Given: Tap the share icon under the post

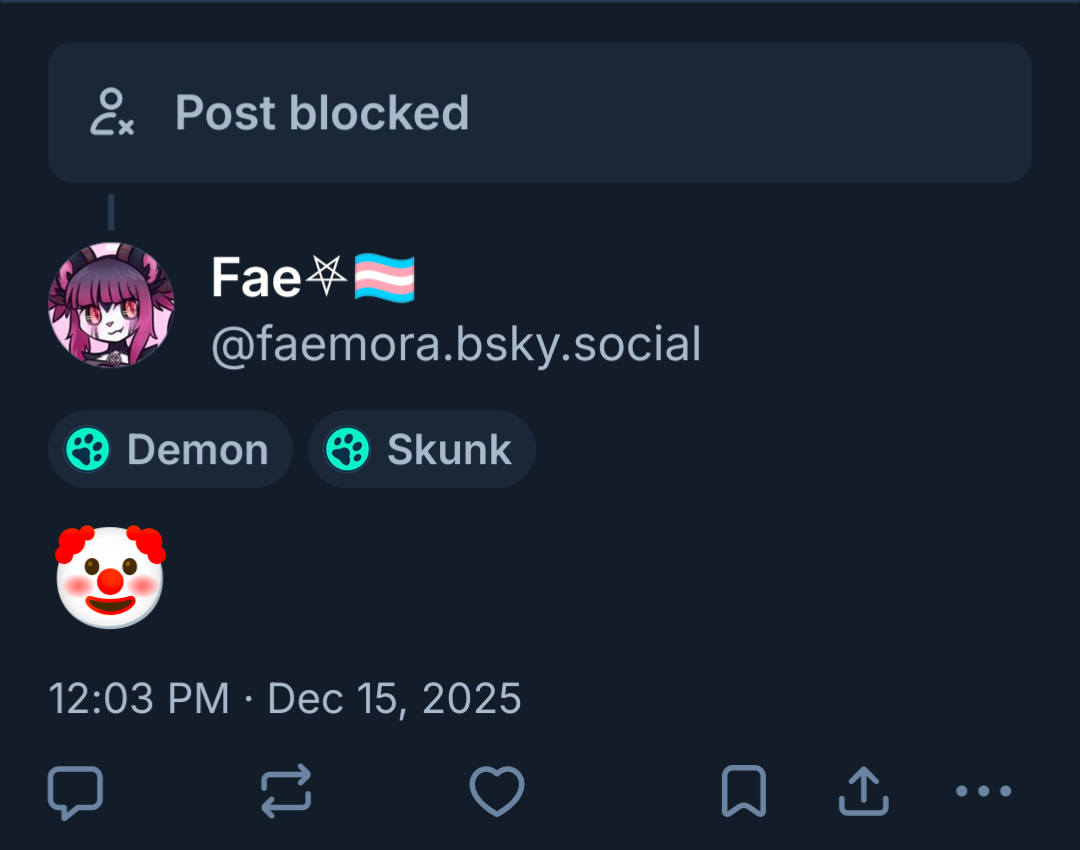Looking at the screenshot, I should [x=862, y=792].
